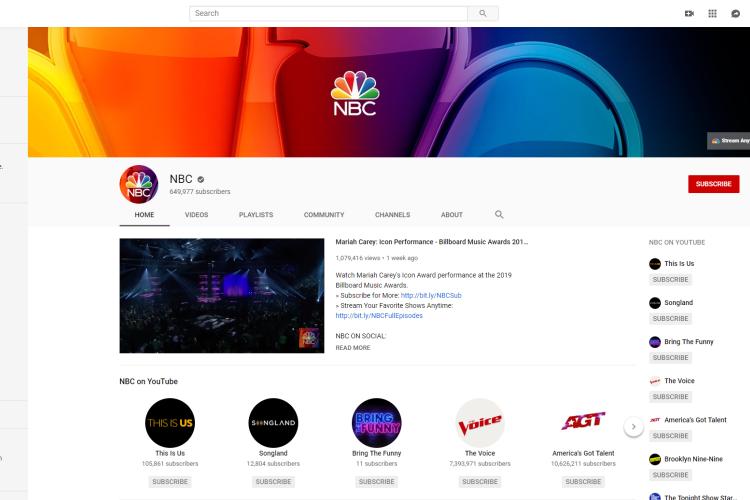The width and height of the screenshot is (750, 500).
Task: Subscribe to Songland in carousel
Action: [x=273, y=482]
